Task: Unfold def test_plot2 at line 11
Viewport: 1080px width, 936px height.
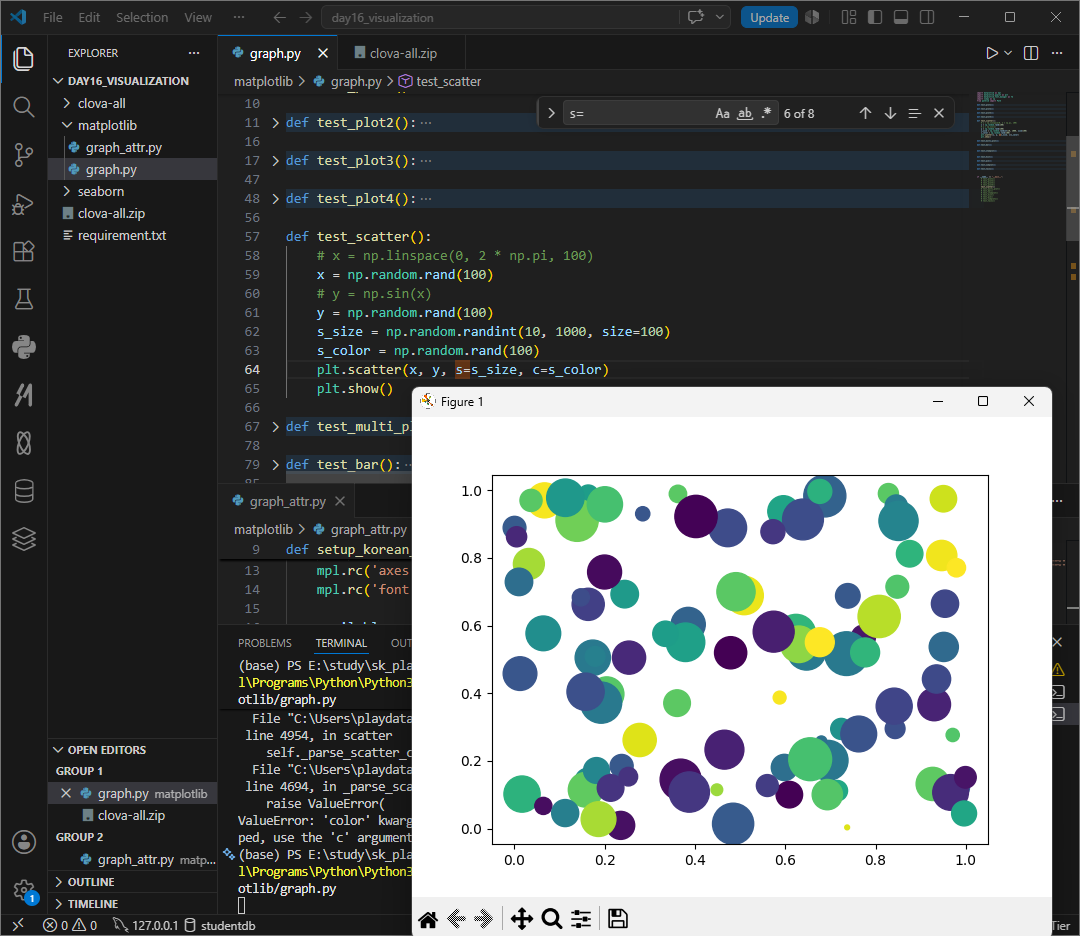Action: tap(276, 123)
